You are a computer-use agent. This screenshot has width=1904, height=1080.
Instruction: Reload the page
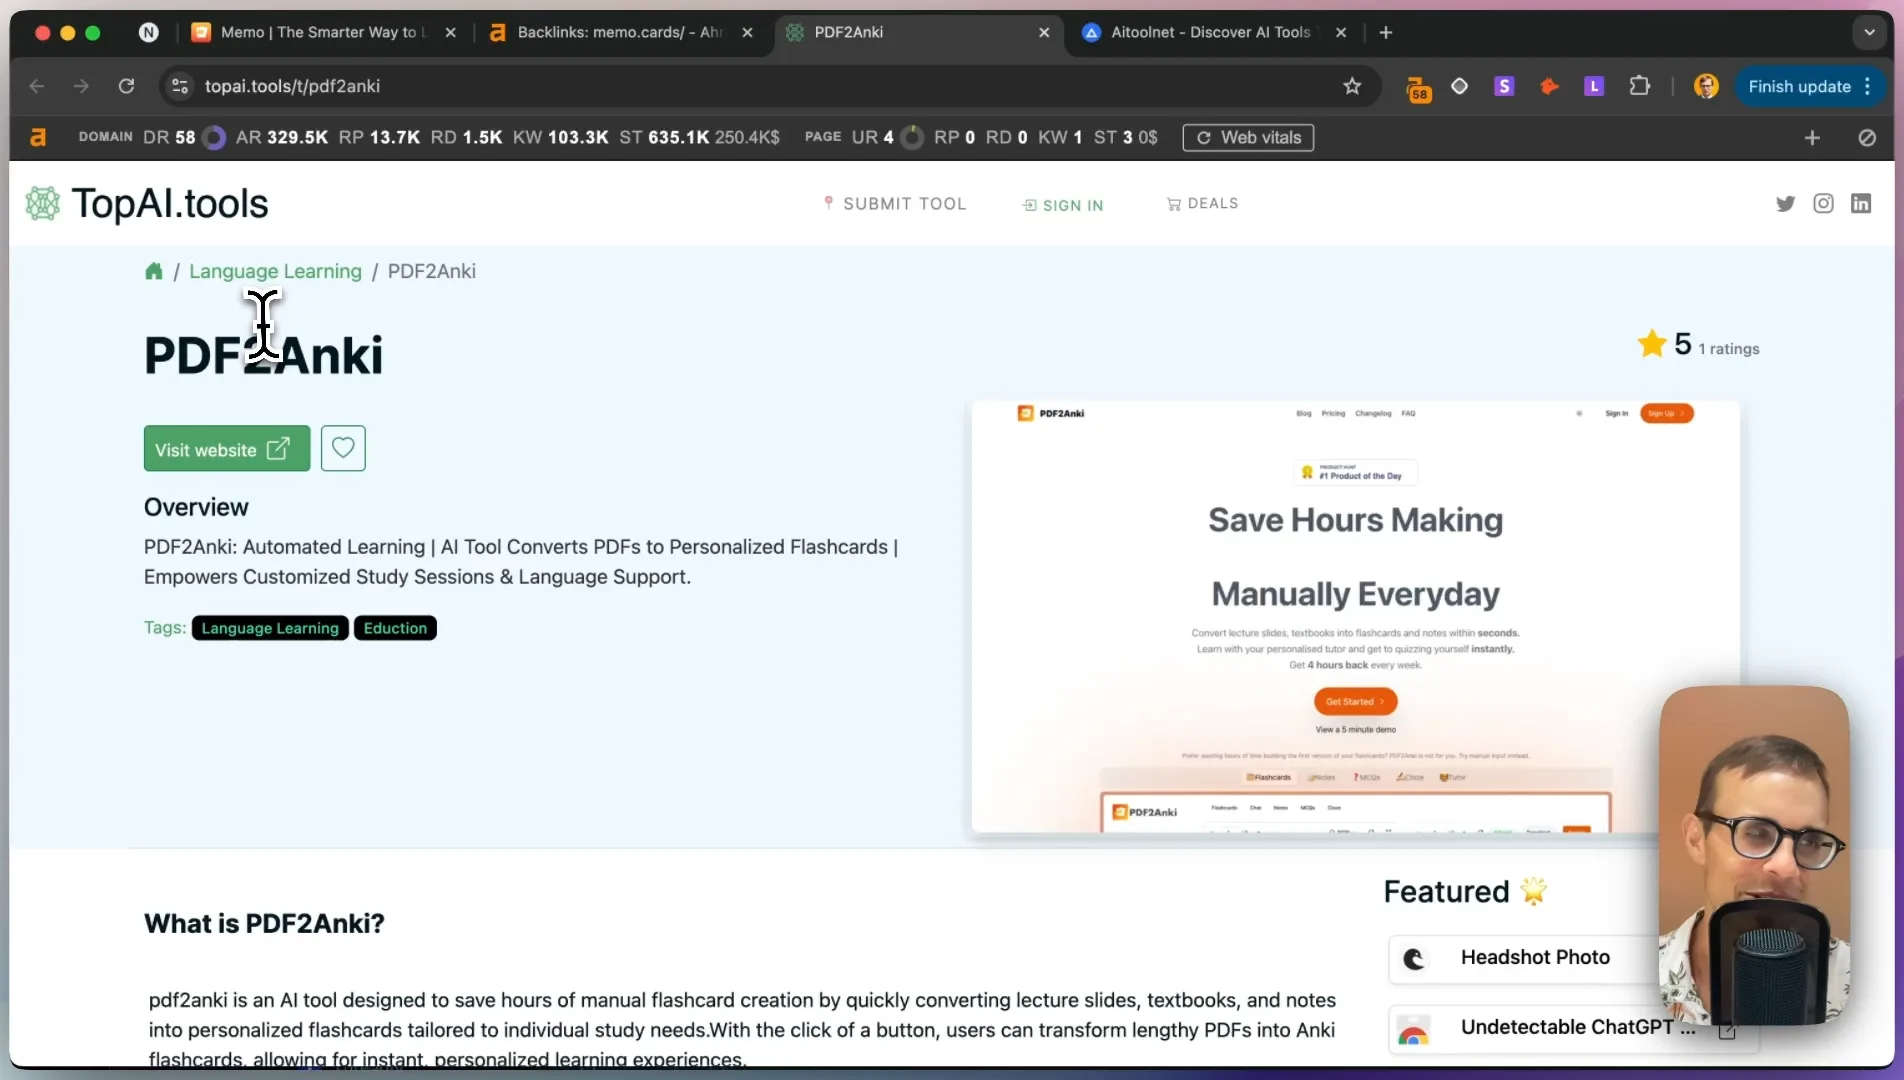pos(126,86)
